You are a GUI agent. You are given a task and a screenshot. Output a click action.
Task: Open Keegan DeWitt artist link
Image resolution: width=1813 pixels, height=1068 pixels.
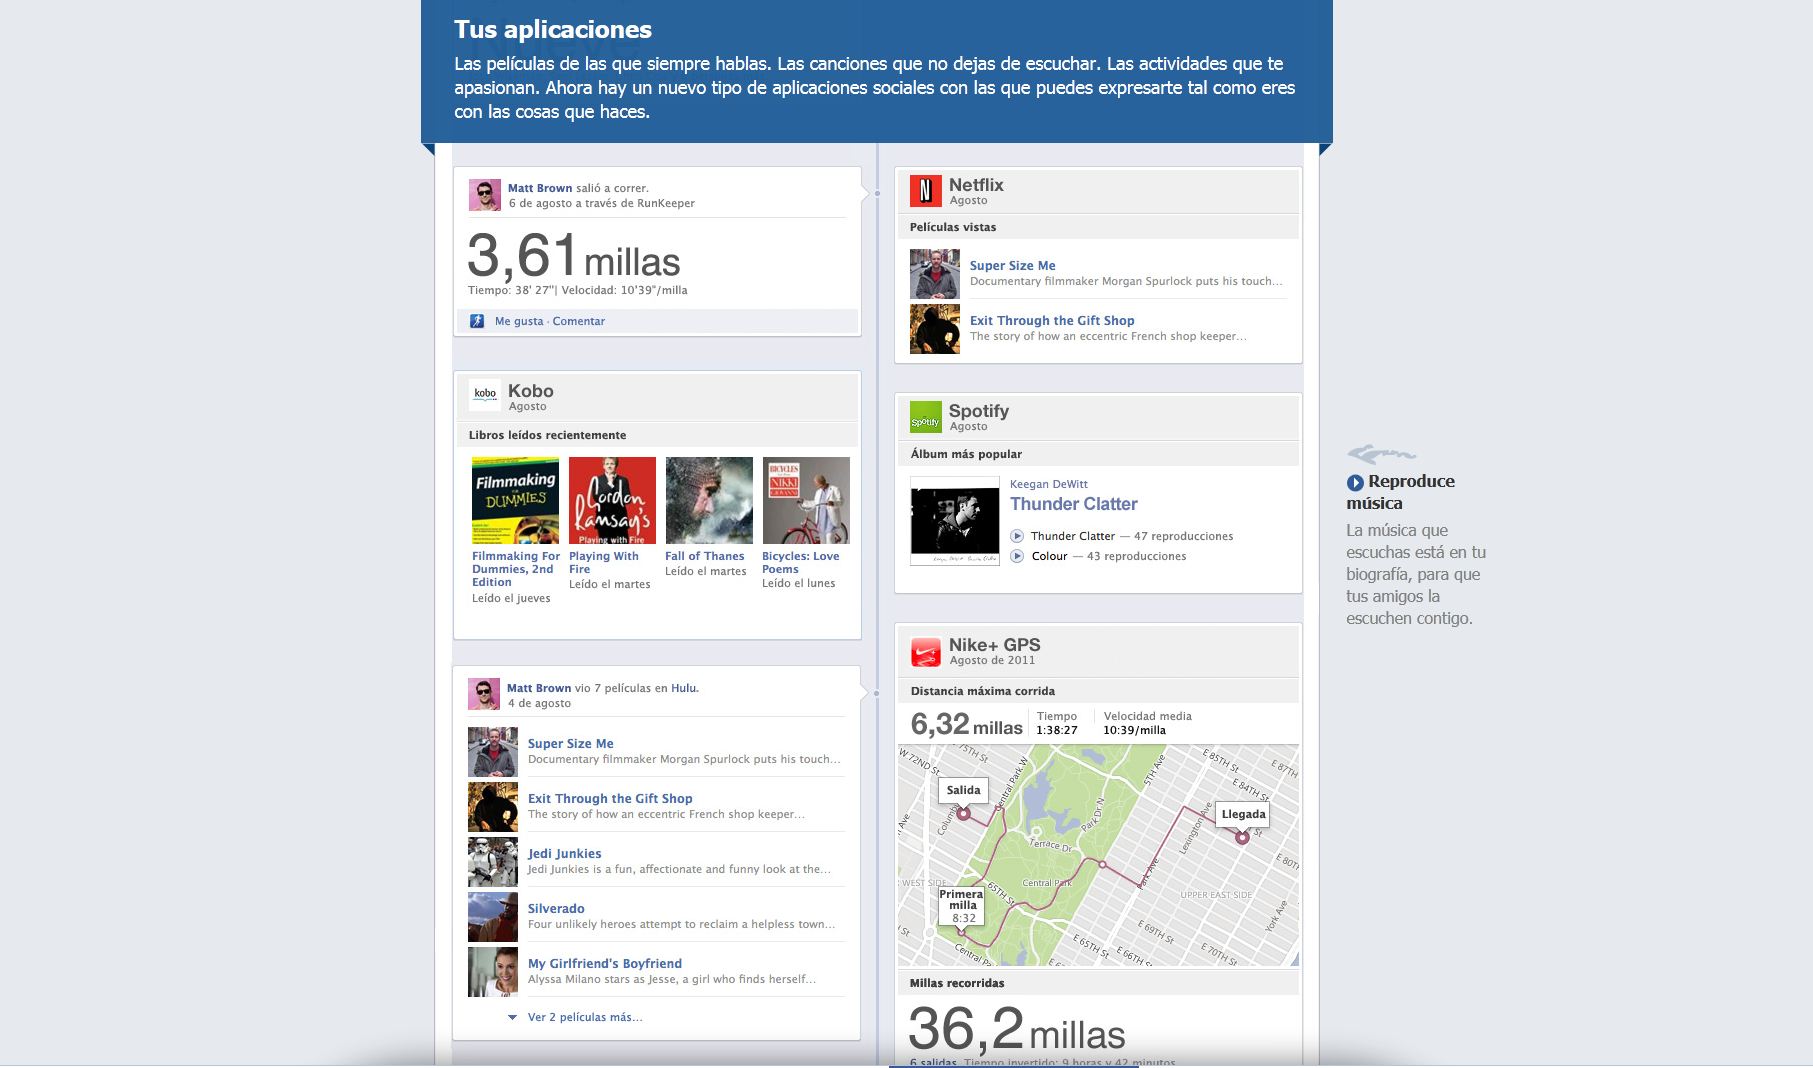click(1049, 484)
